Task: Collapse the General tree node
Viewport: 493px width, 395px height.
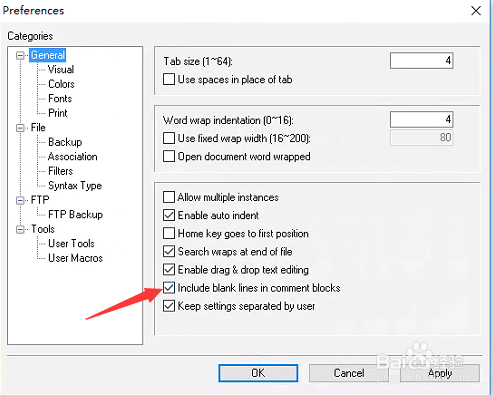Action: coord(21,55)
